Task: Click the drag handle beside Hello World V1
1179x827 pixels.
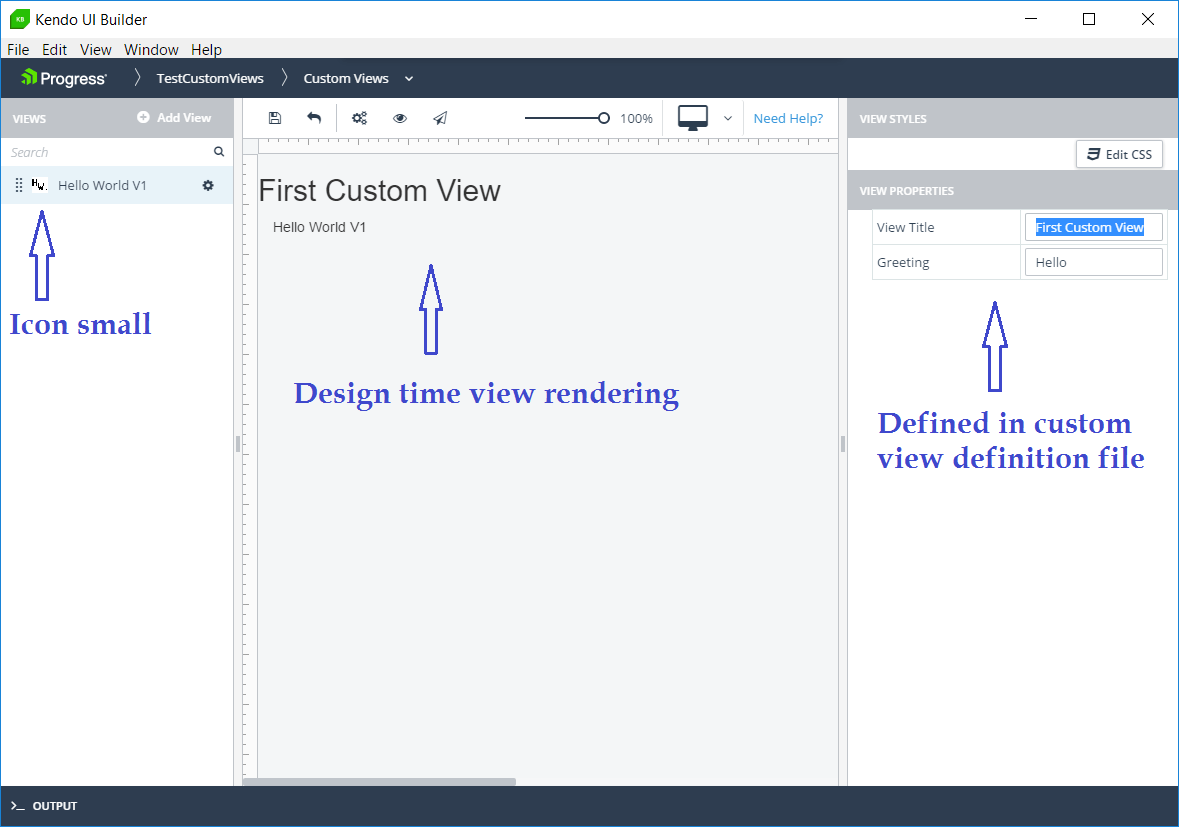Action: pyautogui.click(x=19, y=185)
